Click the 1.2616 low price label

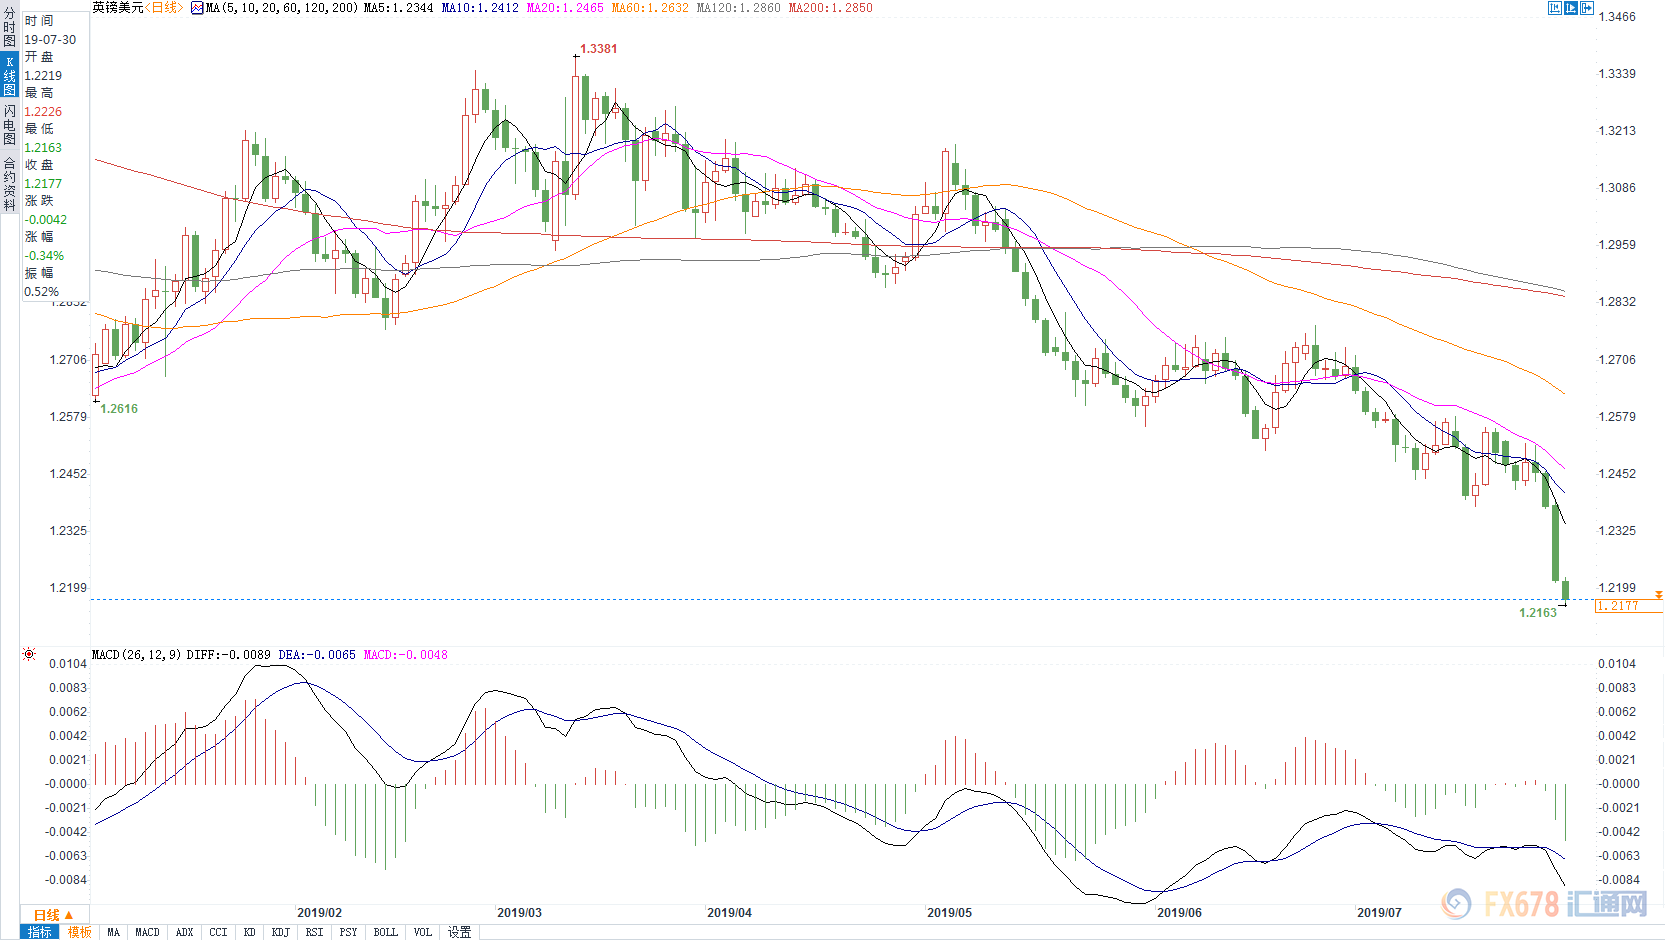click(119, 409)
